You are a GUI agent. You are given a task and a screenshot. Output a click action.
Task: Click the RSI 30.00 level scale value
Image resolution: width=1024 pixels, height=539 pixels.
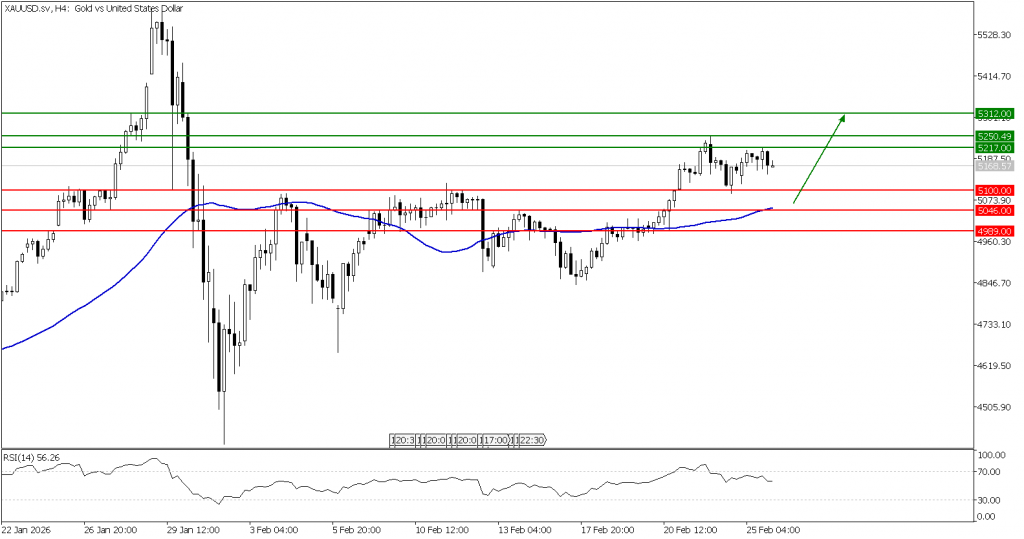click(991, 500)
